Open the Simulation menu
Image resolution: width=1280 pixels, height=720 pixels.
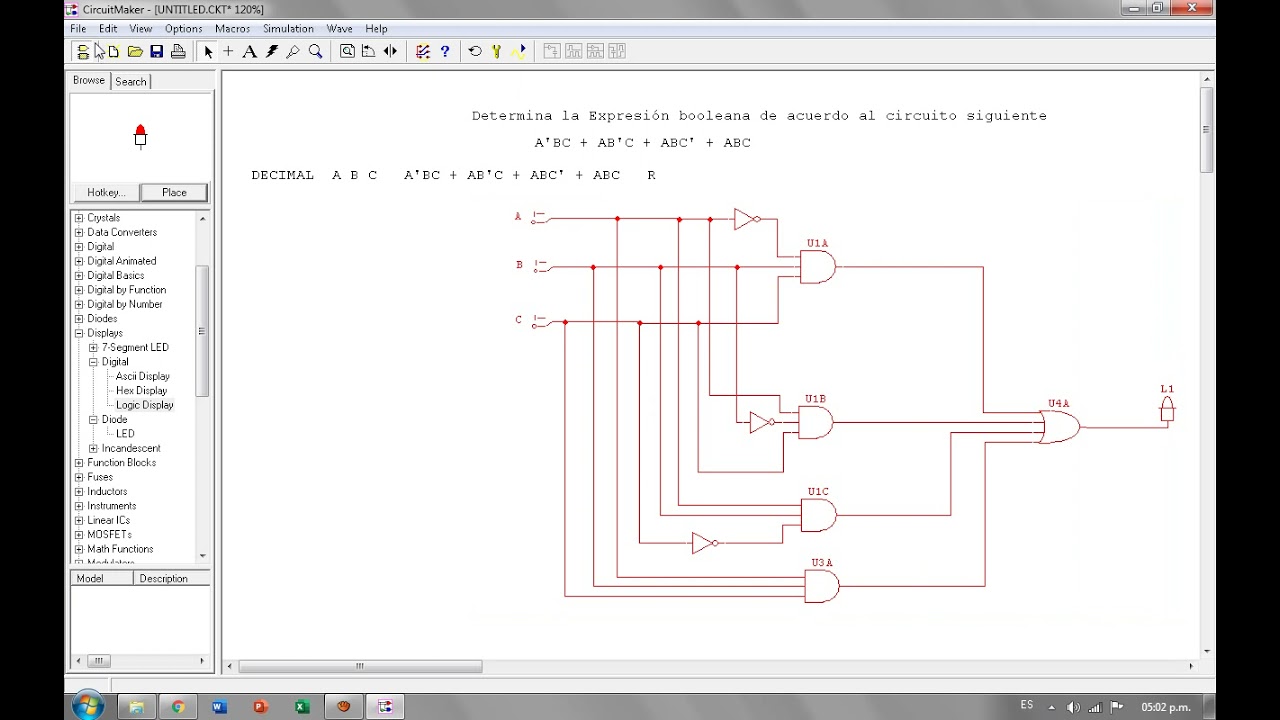[x=288, y=29]
